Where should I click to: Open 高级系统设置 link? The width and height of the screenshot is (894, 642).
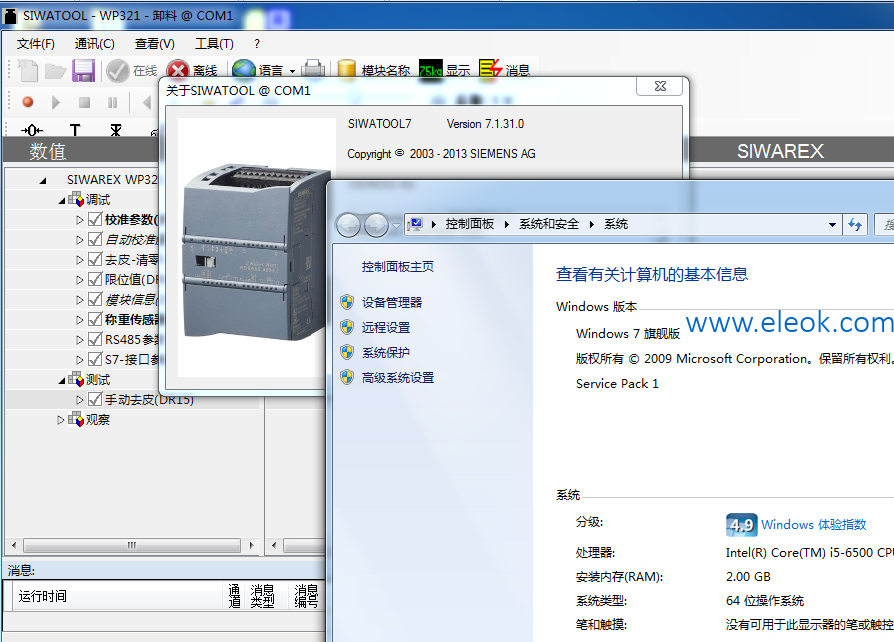pyautogui.click(x=398, y=378)
